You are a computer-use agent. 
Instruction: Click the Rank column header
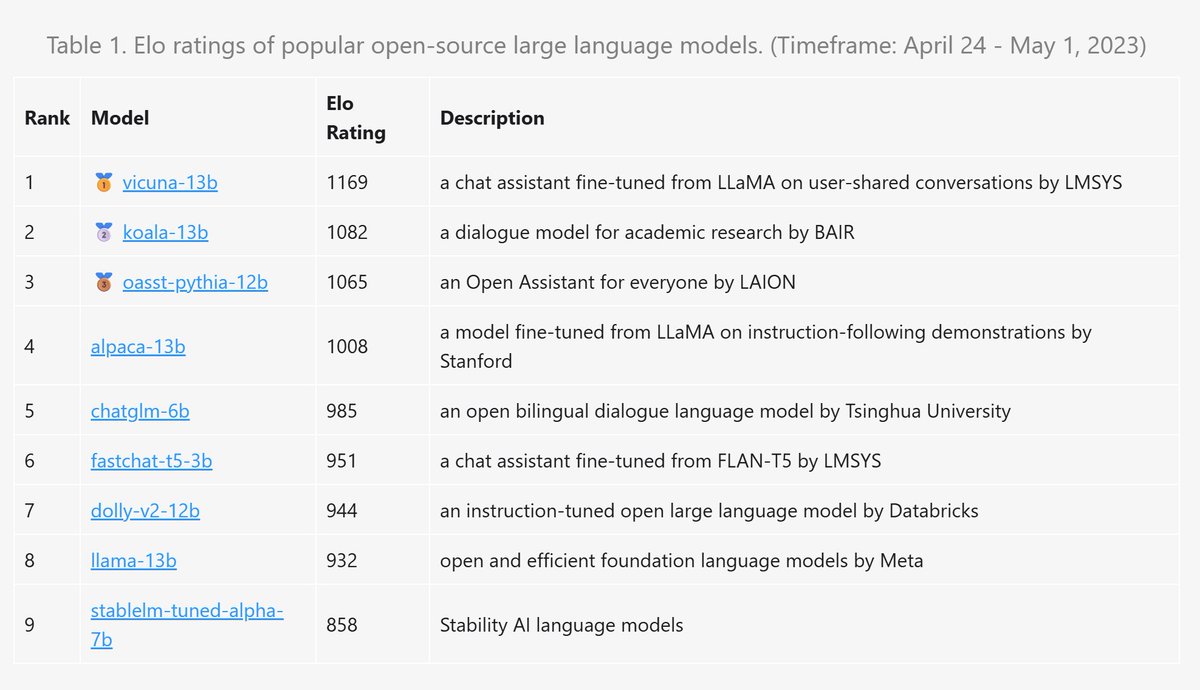pos(47,118)
